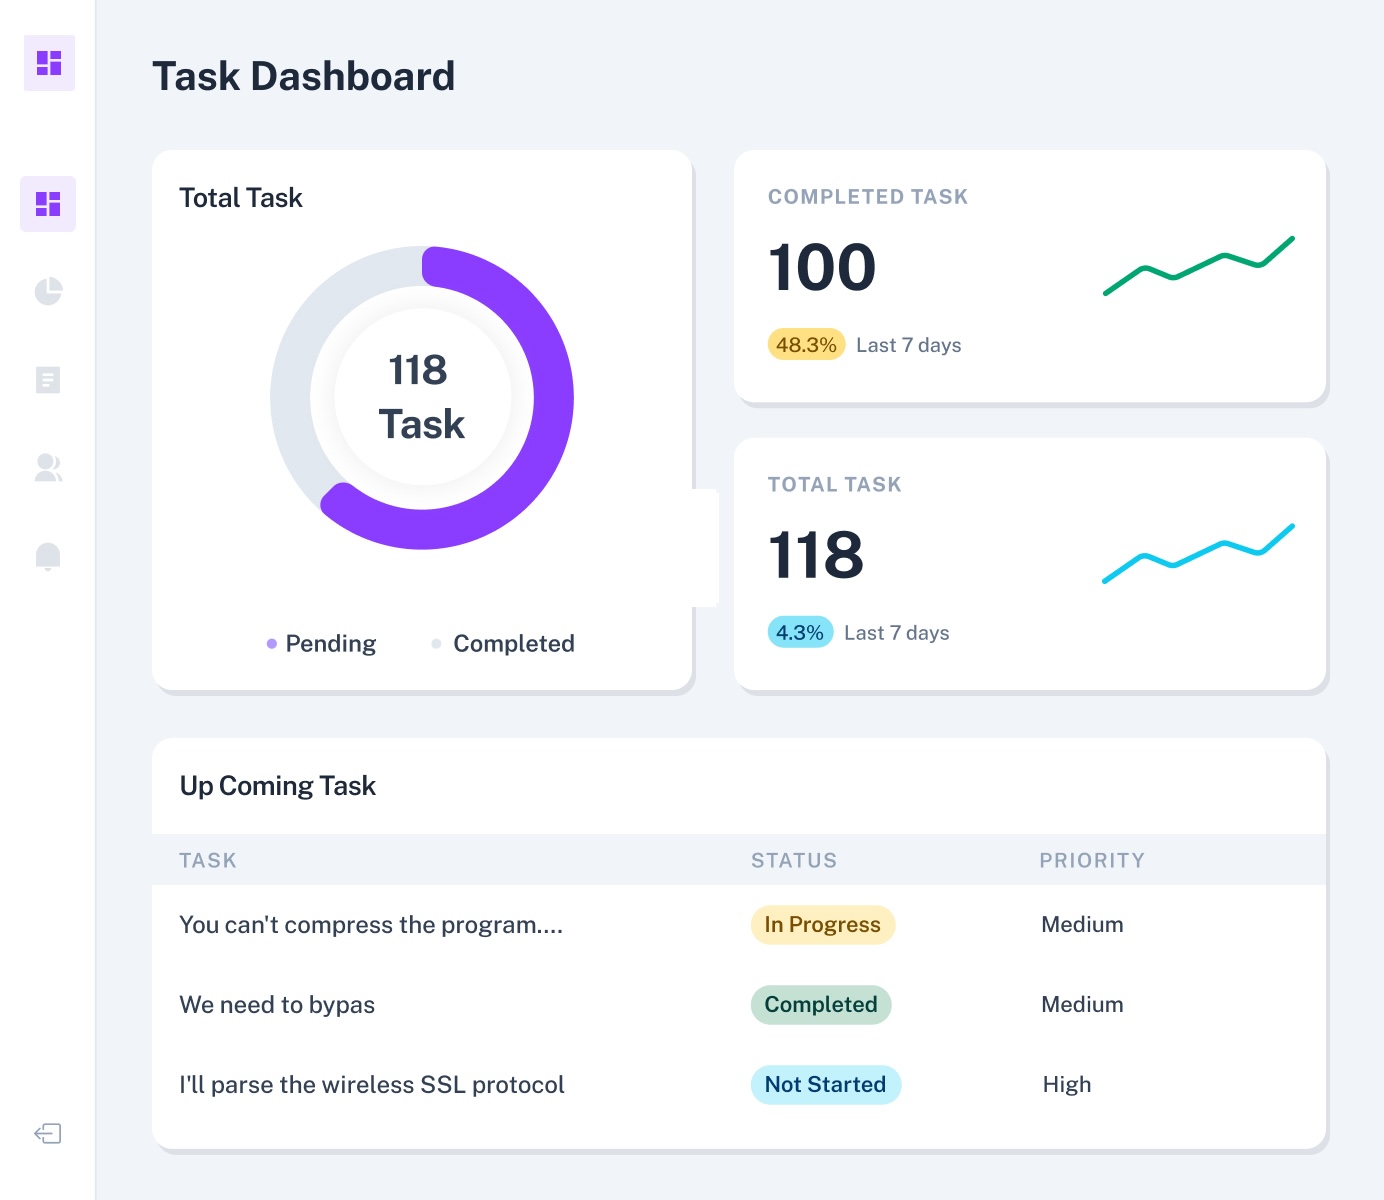Open the 'We need to bypas' task
The width and height of the screenshot is (1384, 1200).
tap(277, 1005)
